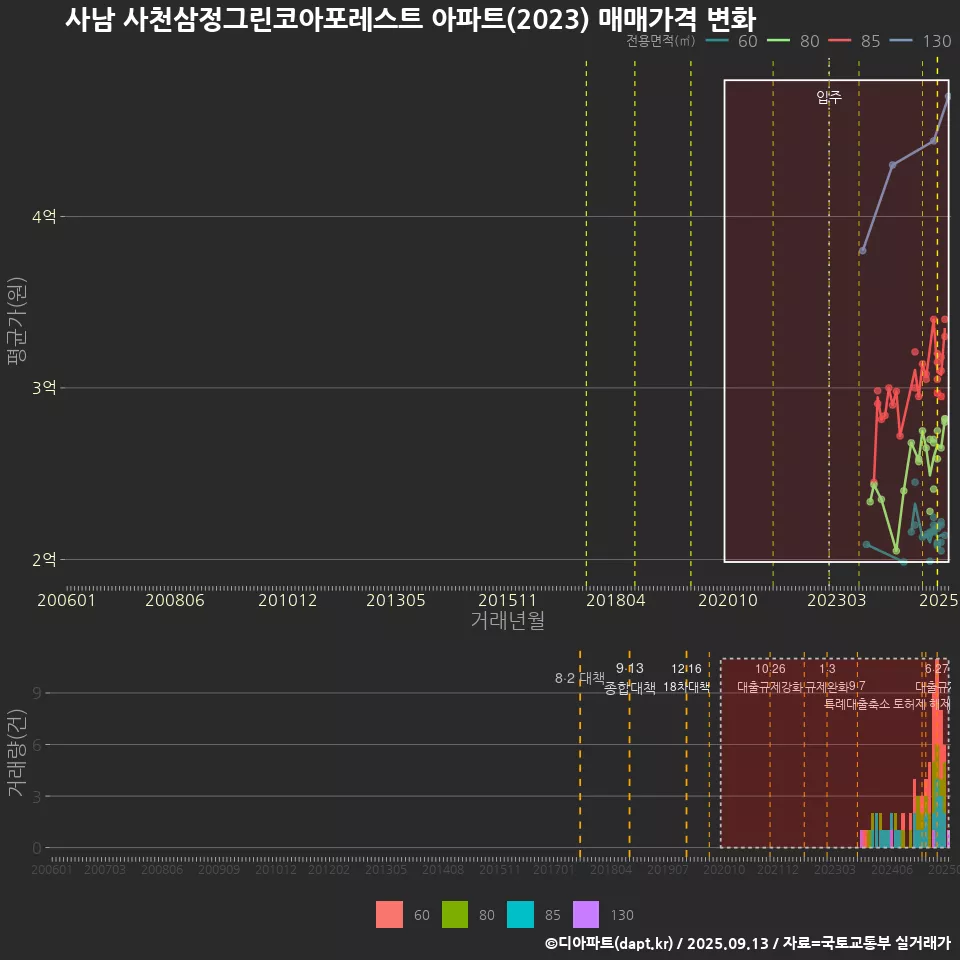This screenshot has width=960, height=960.
Task: Click '202010' on the price chart x-axis
Action: point(728,600)
